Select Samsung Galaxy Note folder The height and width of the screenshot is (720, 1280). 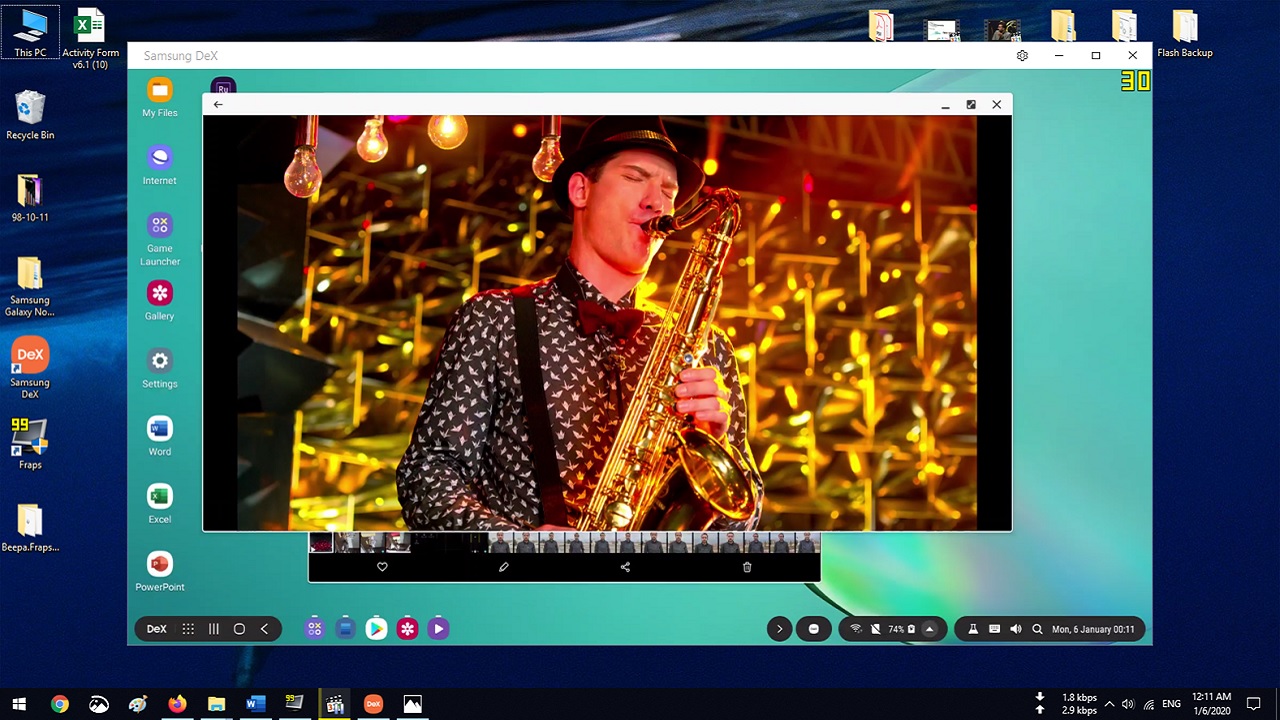[x=30, y=286]
